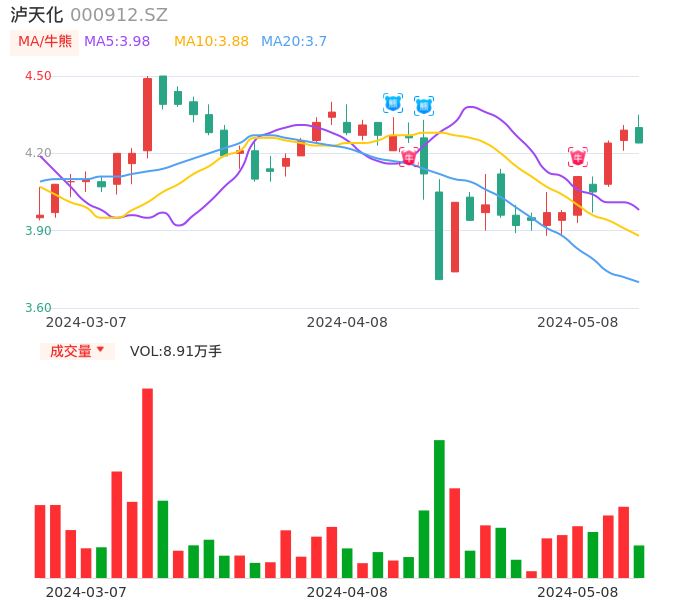The height and width of the screenshot is (606, 686).
Task: Click the second blue bear signal marker
Action: [424, 105]
